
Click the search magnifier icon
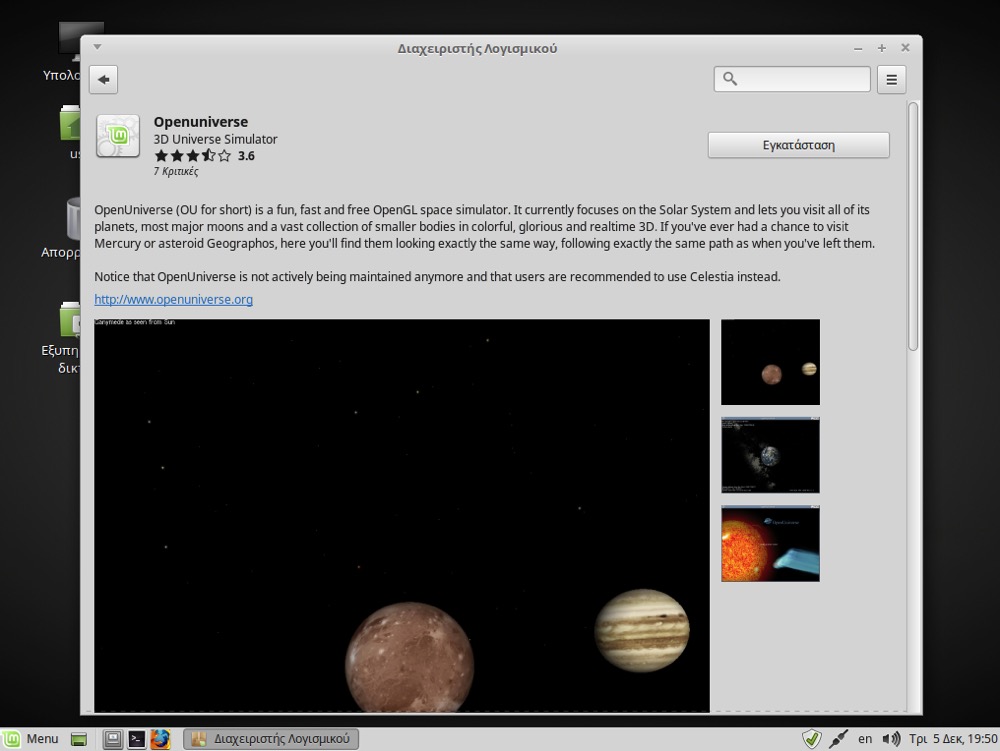pos(730,79)
